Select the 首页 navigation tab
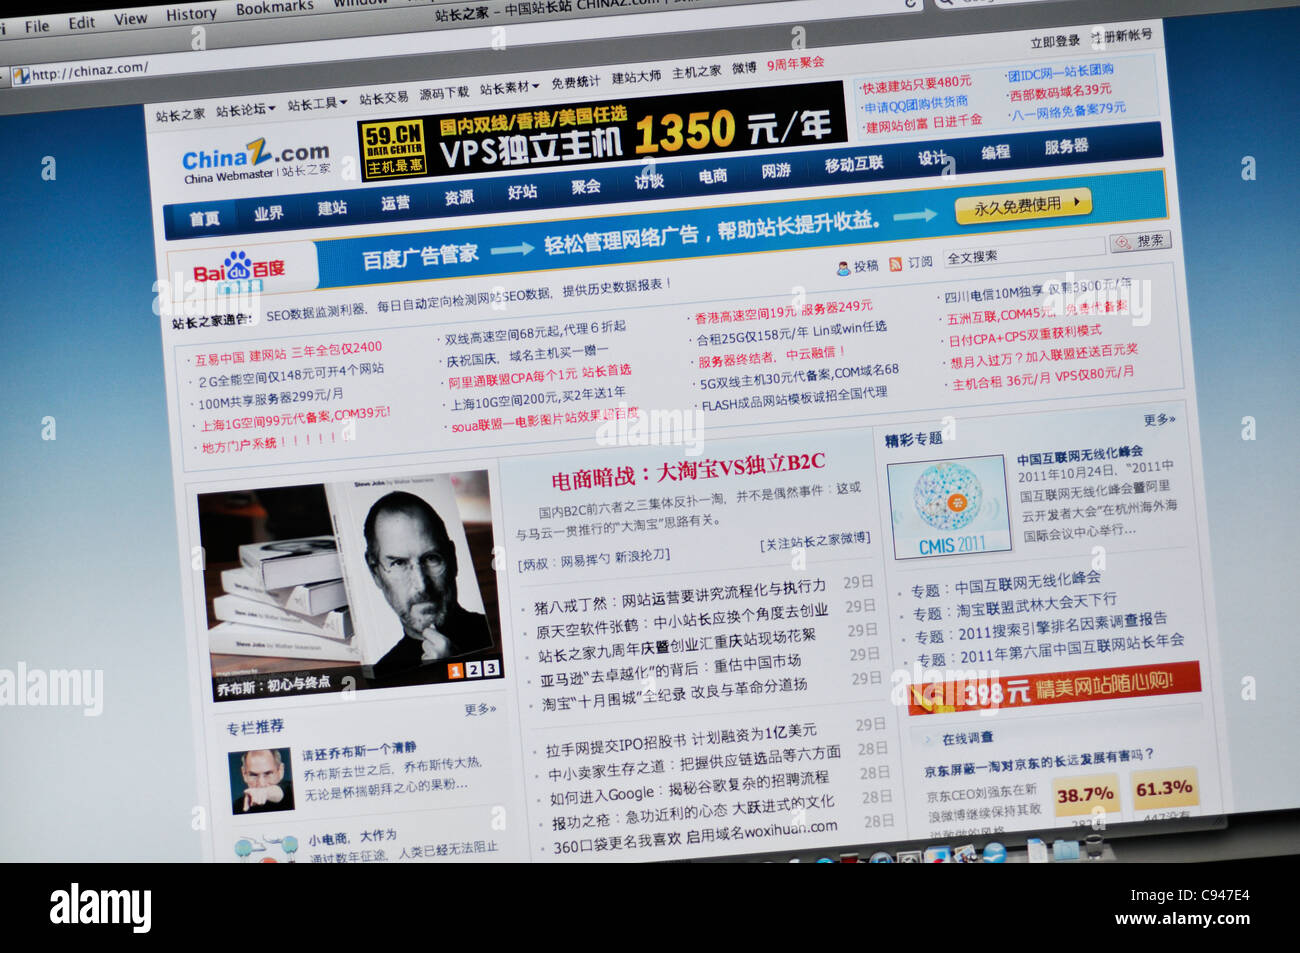 coord(204,218)
